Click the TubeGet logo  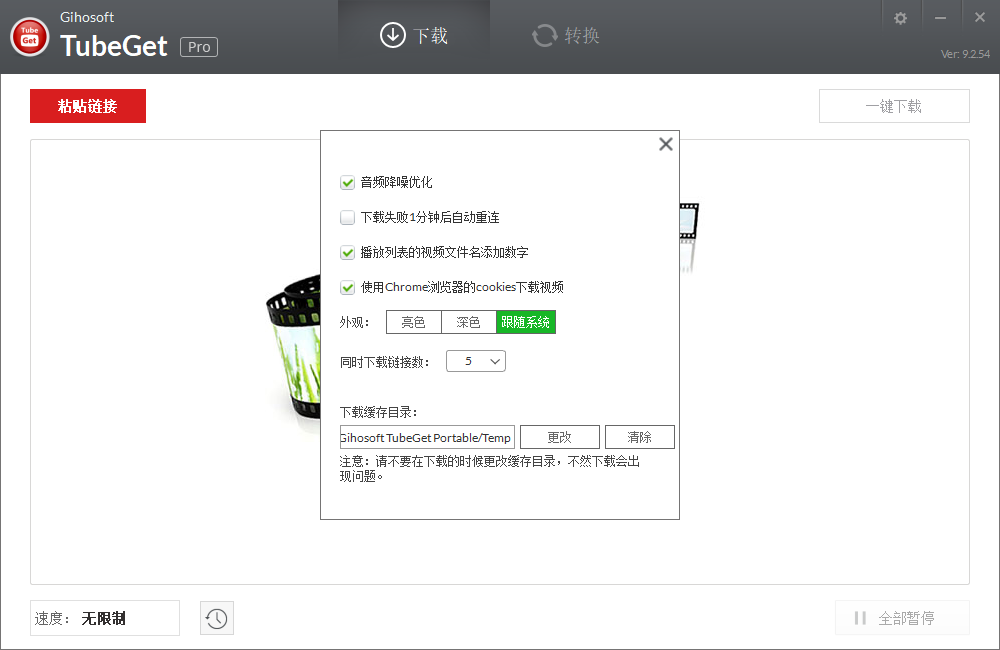[x=29, y=36]
